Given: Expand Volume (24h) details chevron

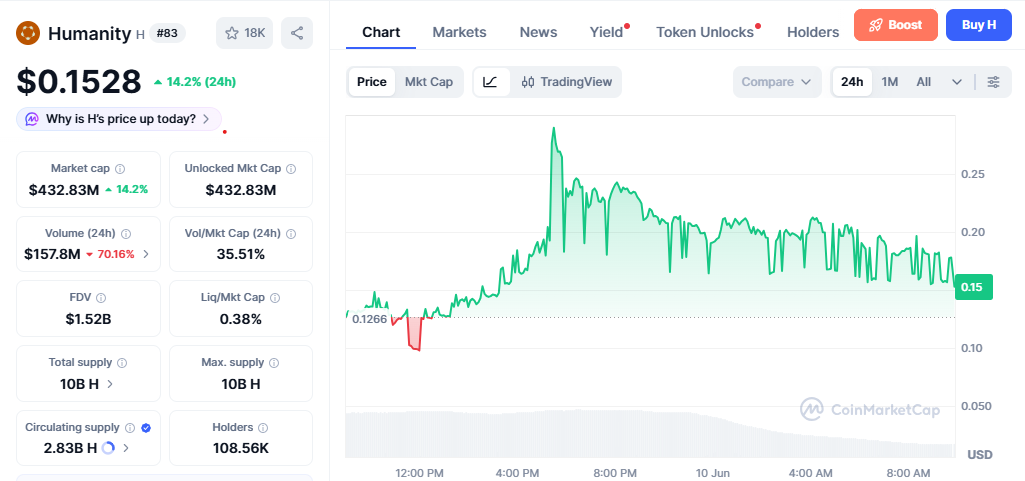Looking at the screenshot, I should 146,254.
